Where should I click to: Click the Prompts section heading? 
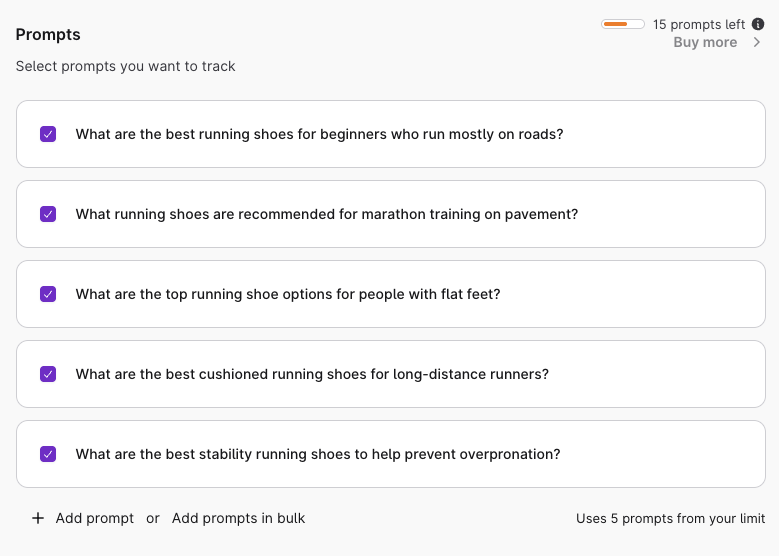48,34
